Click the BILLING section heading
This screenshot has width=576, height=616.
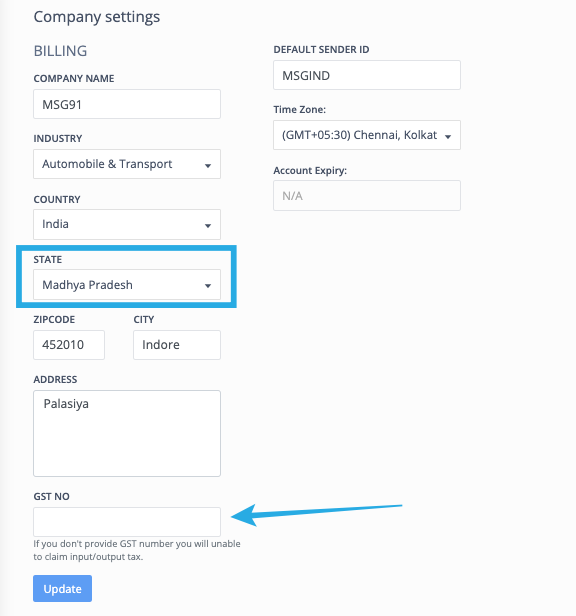(60, 51)
